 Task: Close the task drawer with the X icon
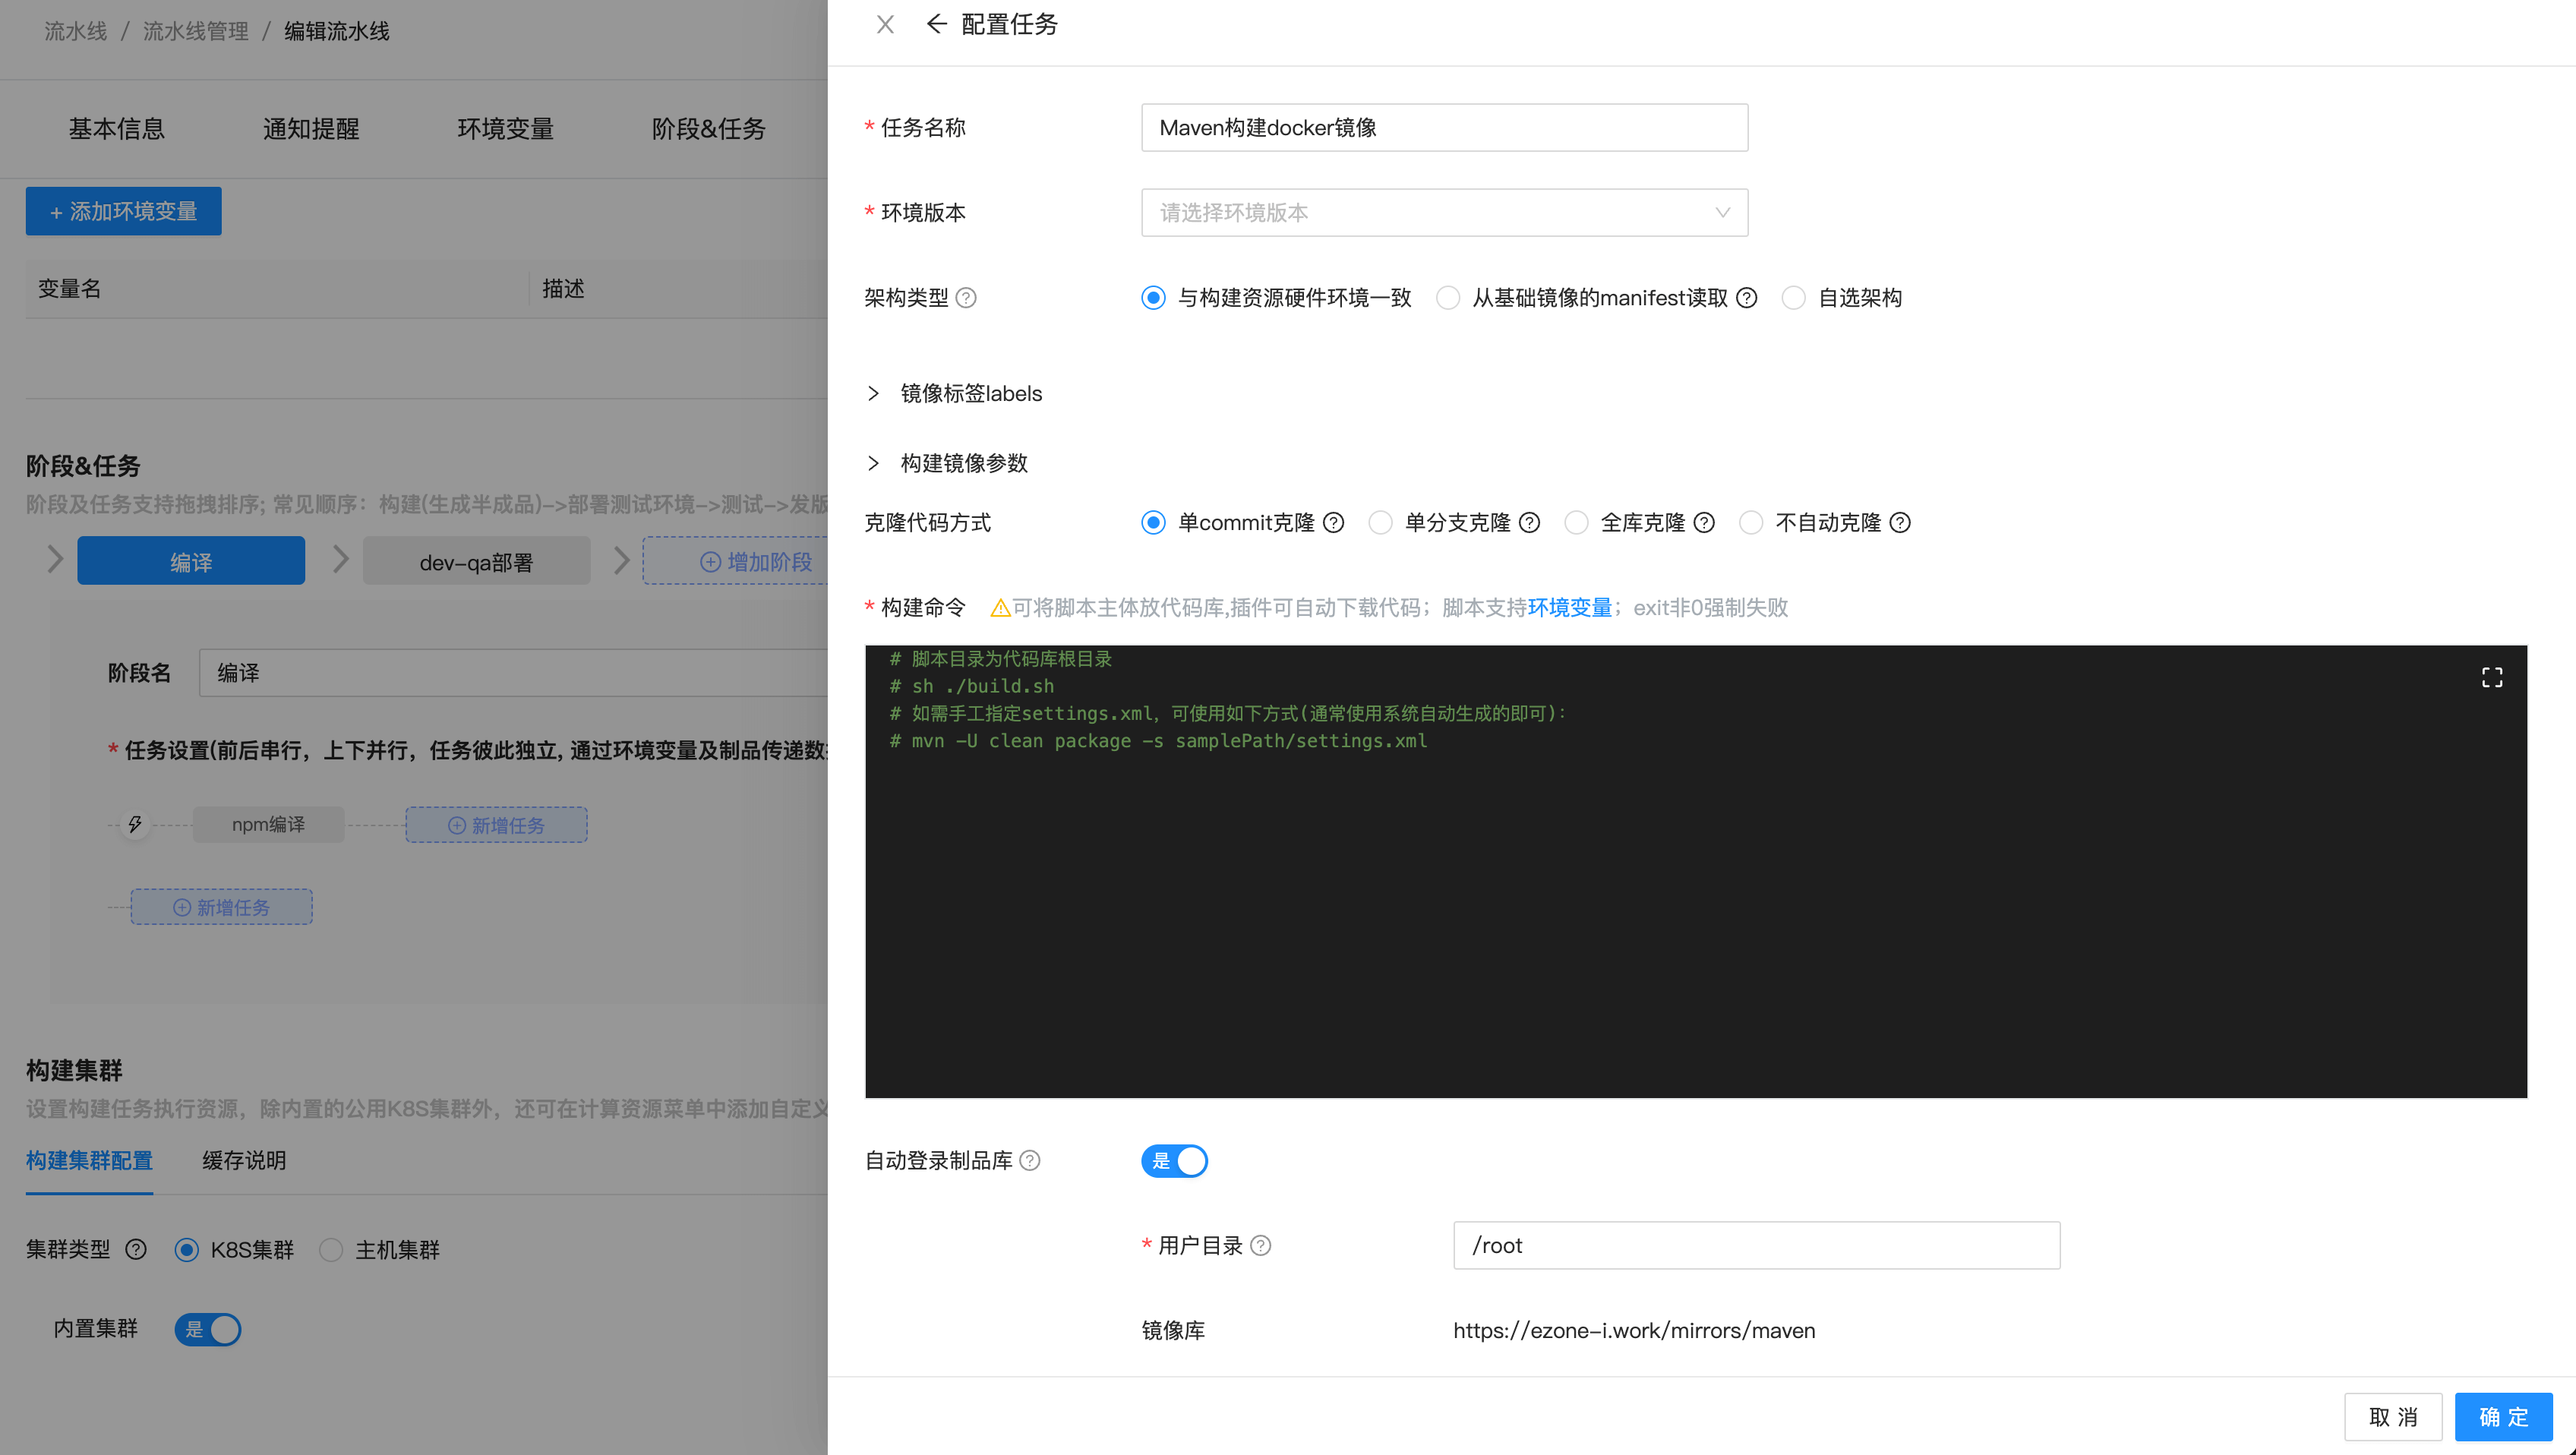click(x=885, y=24)
